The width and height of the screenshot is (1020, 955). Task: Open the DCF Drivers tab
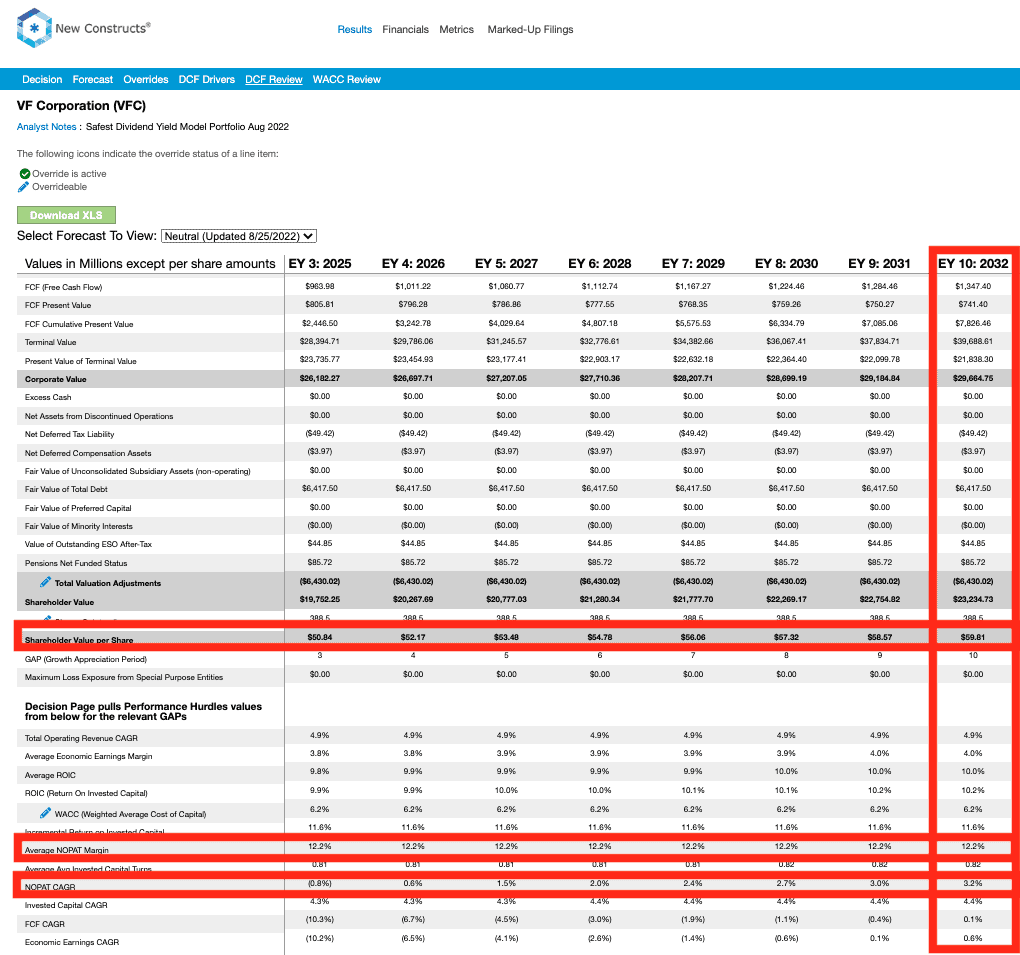[207, 79]
